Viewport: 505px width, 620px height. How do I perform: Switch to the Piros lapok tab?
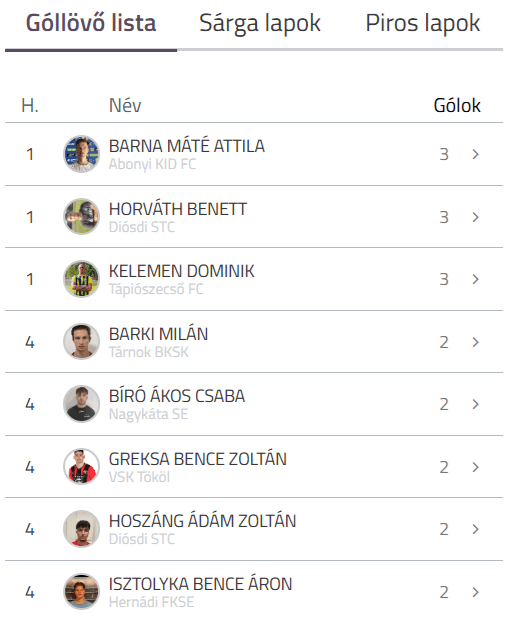click(423, 23)
